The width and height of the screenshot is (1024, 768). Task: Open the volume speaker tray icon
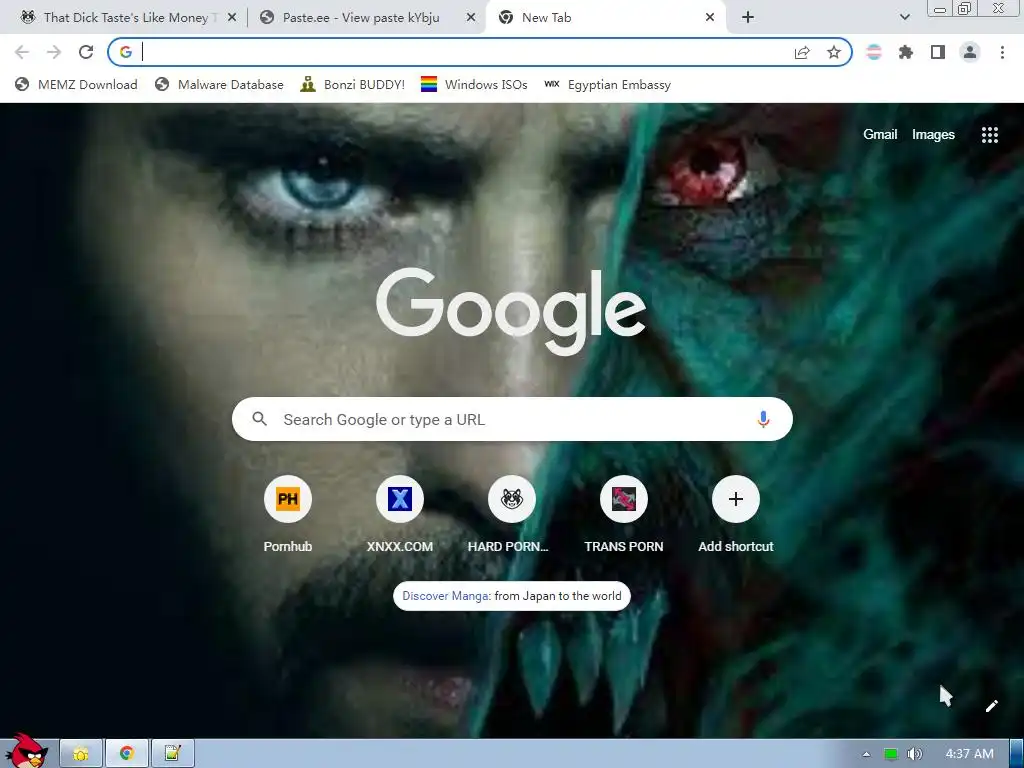pos(914,754)
